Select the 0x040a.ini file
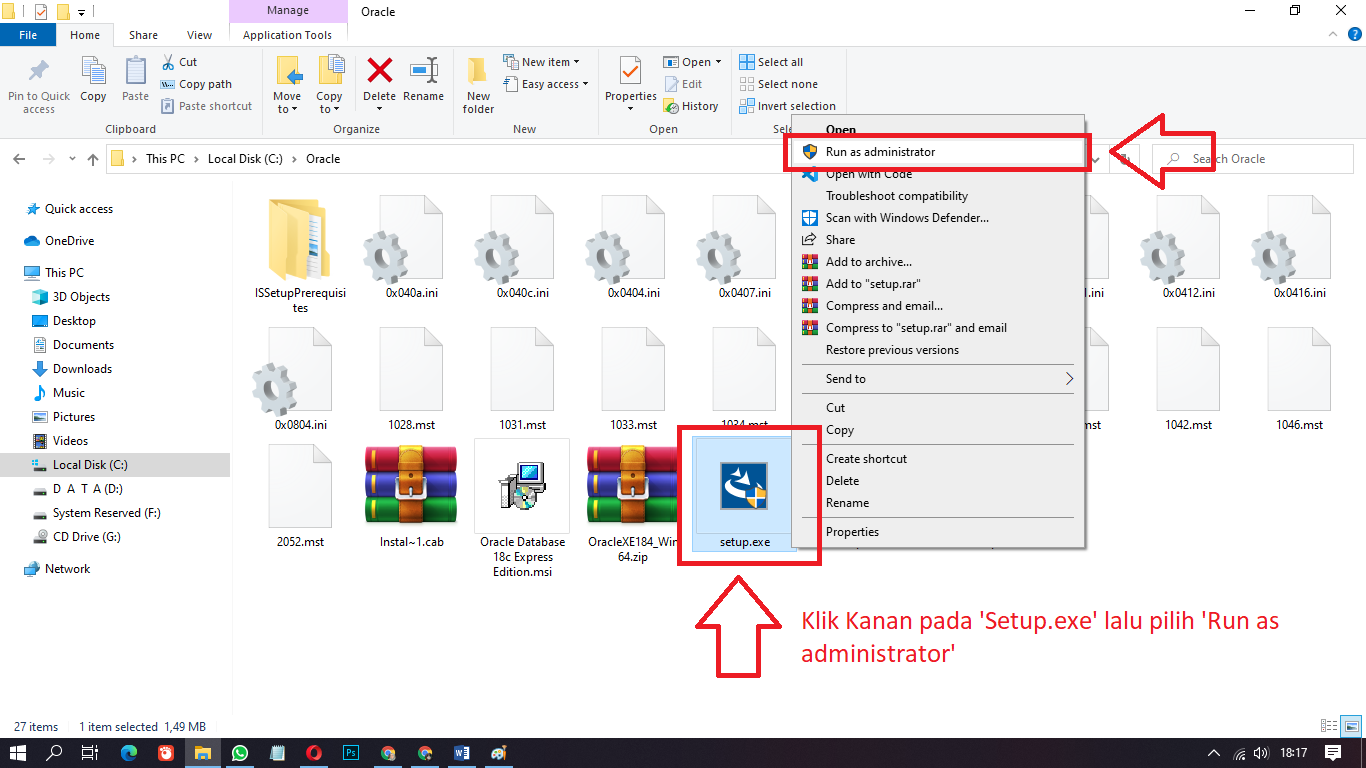This screenshot has width=1366, height=768. click(x=412, y=248)
